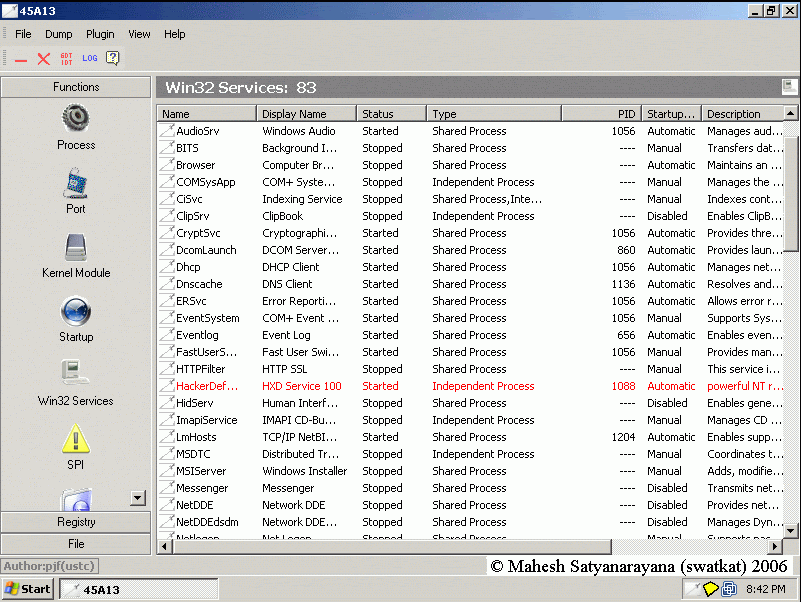Click the horizontal scrollbar thumb
801x602 pixels.
click(392, 546)
